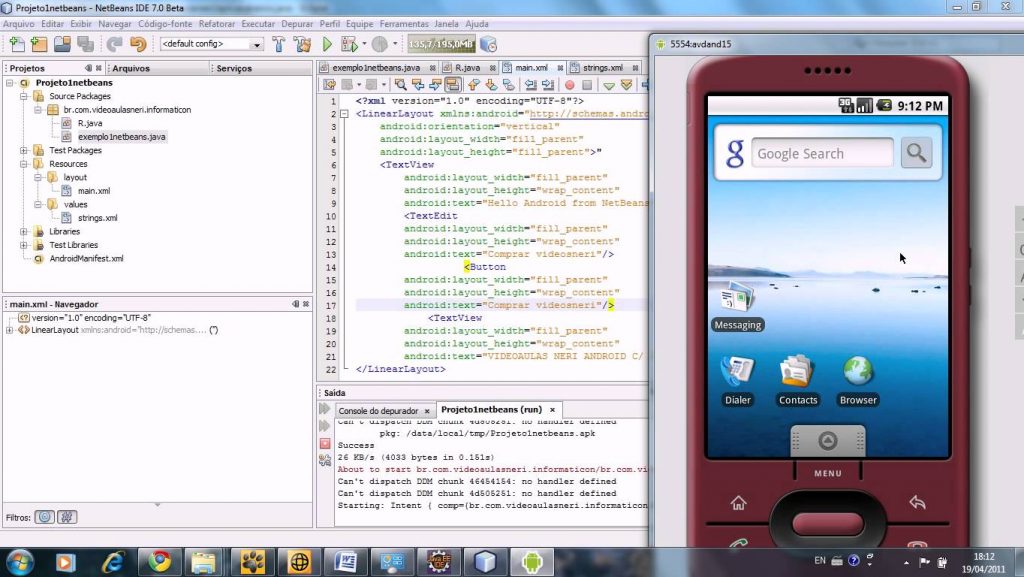Toggle the second Filtros button in Navegador
This screenshot has height=577, width=1024.
67,517
